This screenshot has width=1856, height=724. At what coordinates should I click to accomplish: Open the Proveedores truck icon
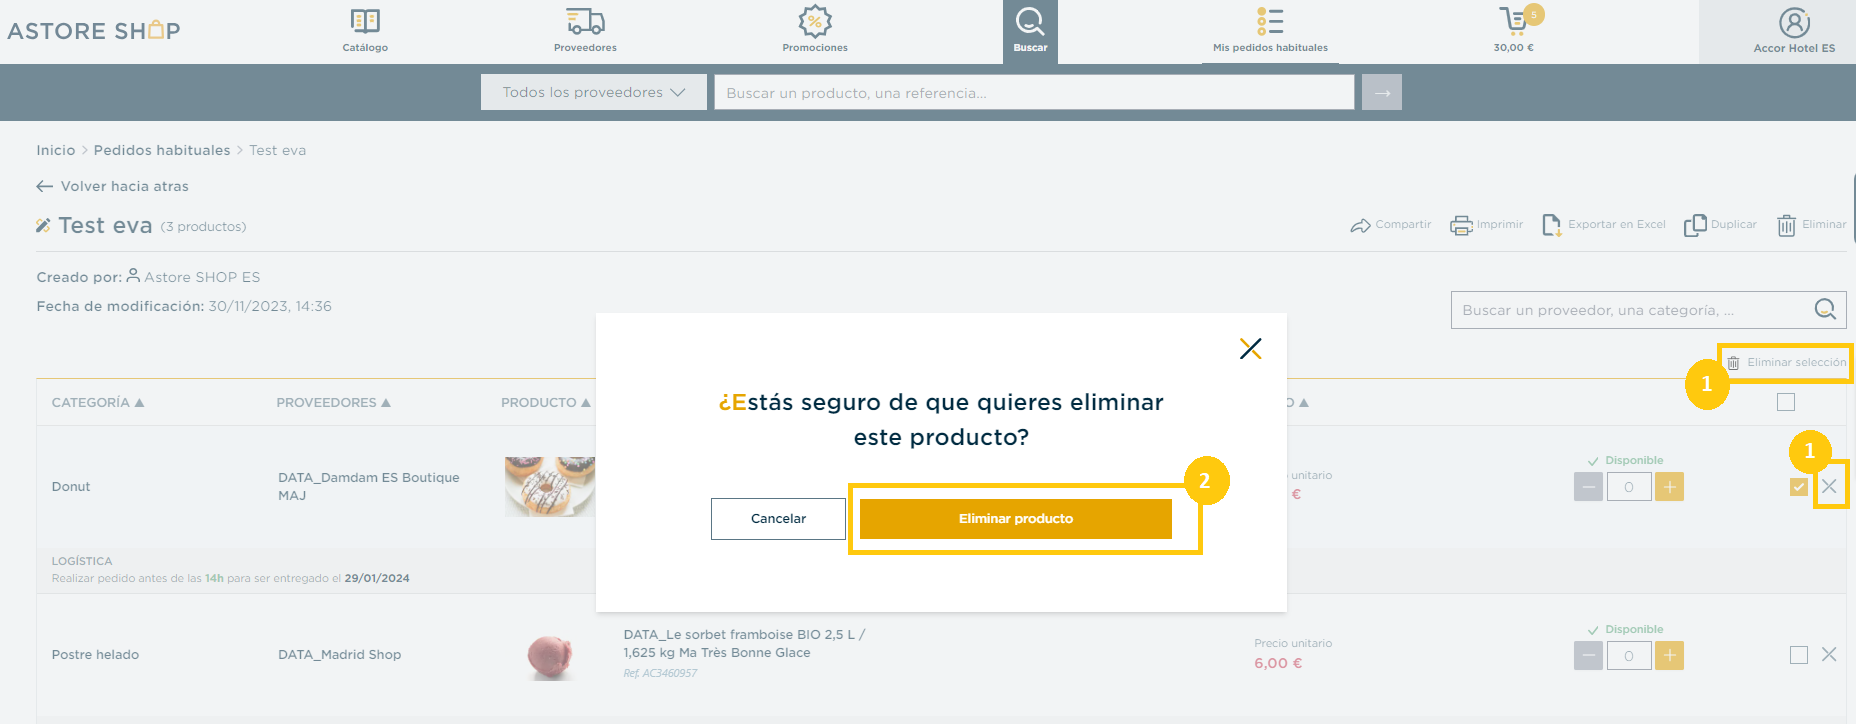(x=585, y=21)
